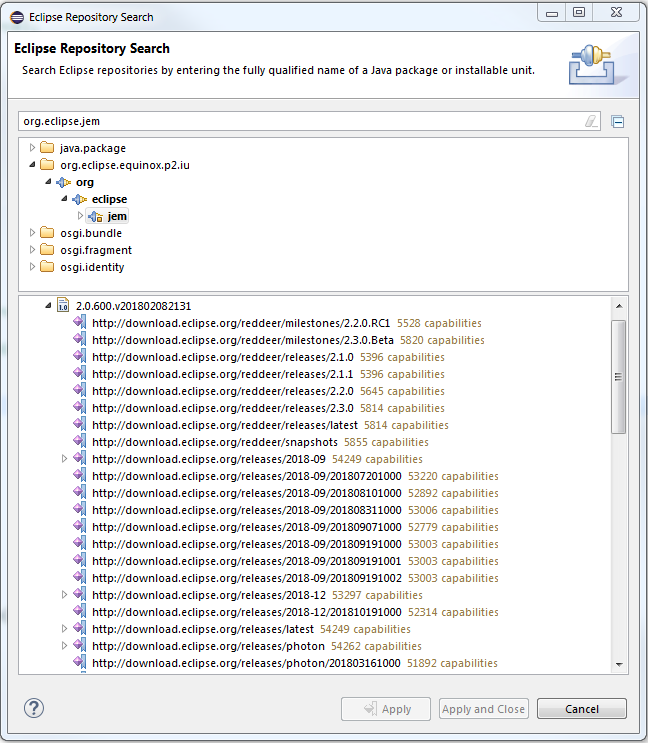The width and height of the screenshot is (648, 743).
Task: Select the osgi.identity tree label
Action: [92, 267]
